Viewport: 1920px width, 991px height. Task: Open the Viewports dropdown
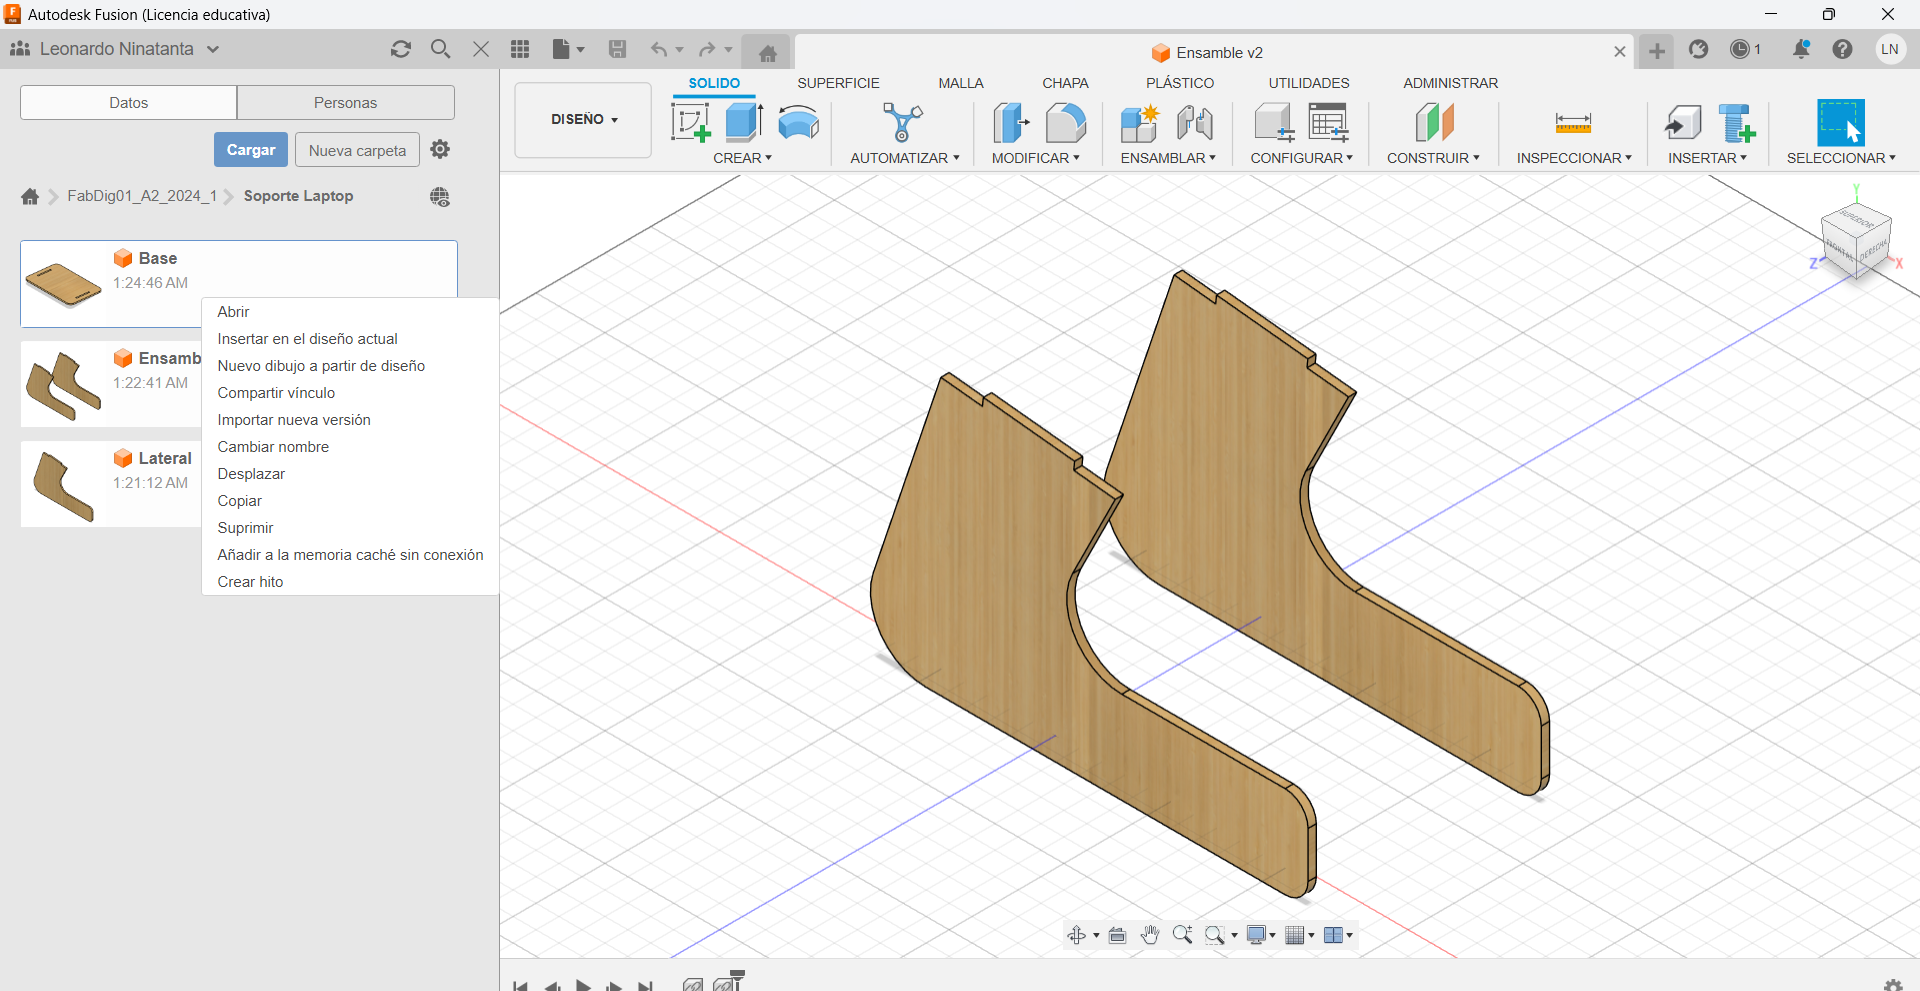(1338, 935)
